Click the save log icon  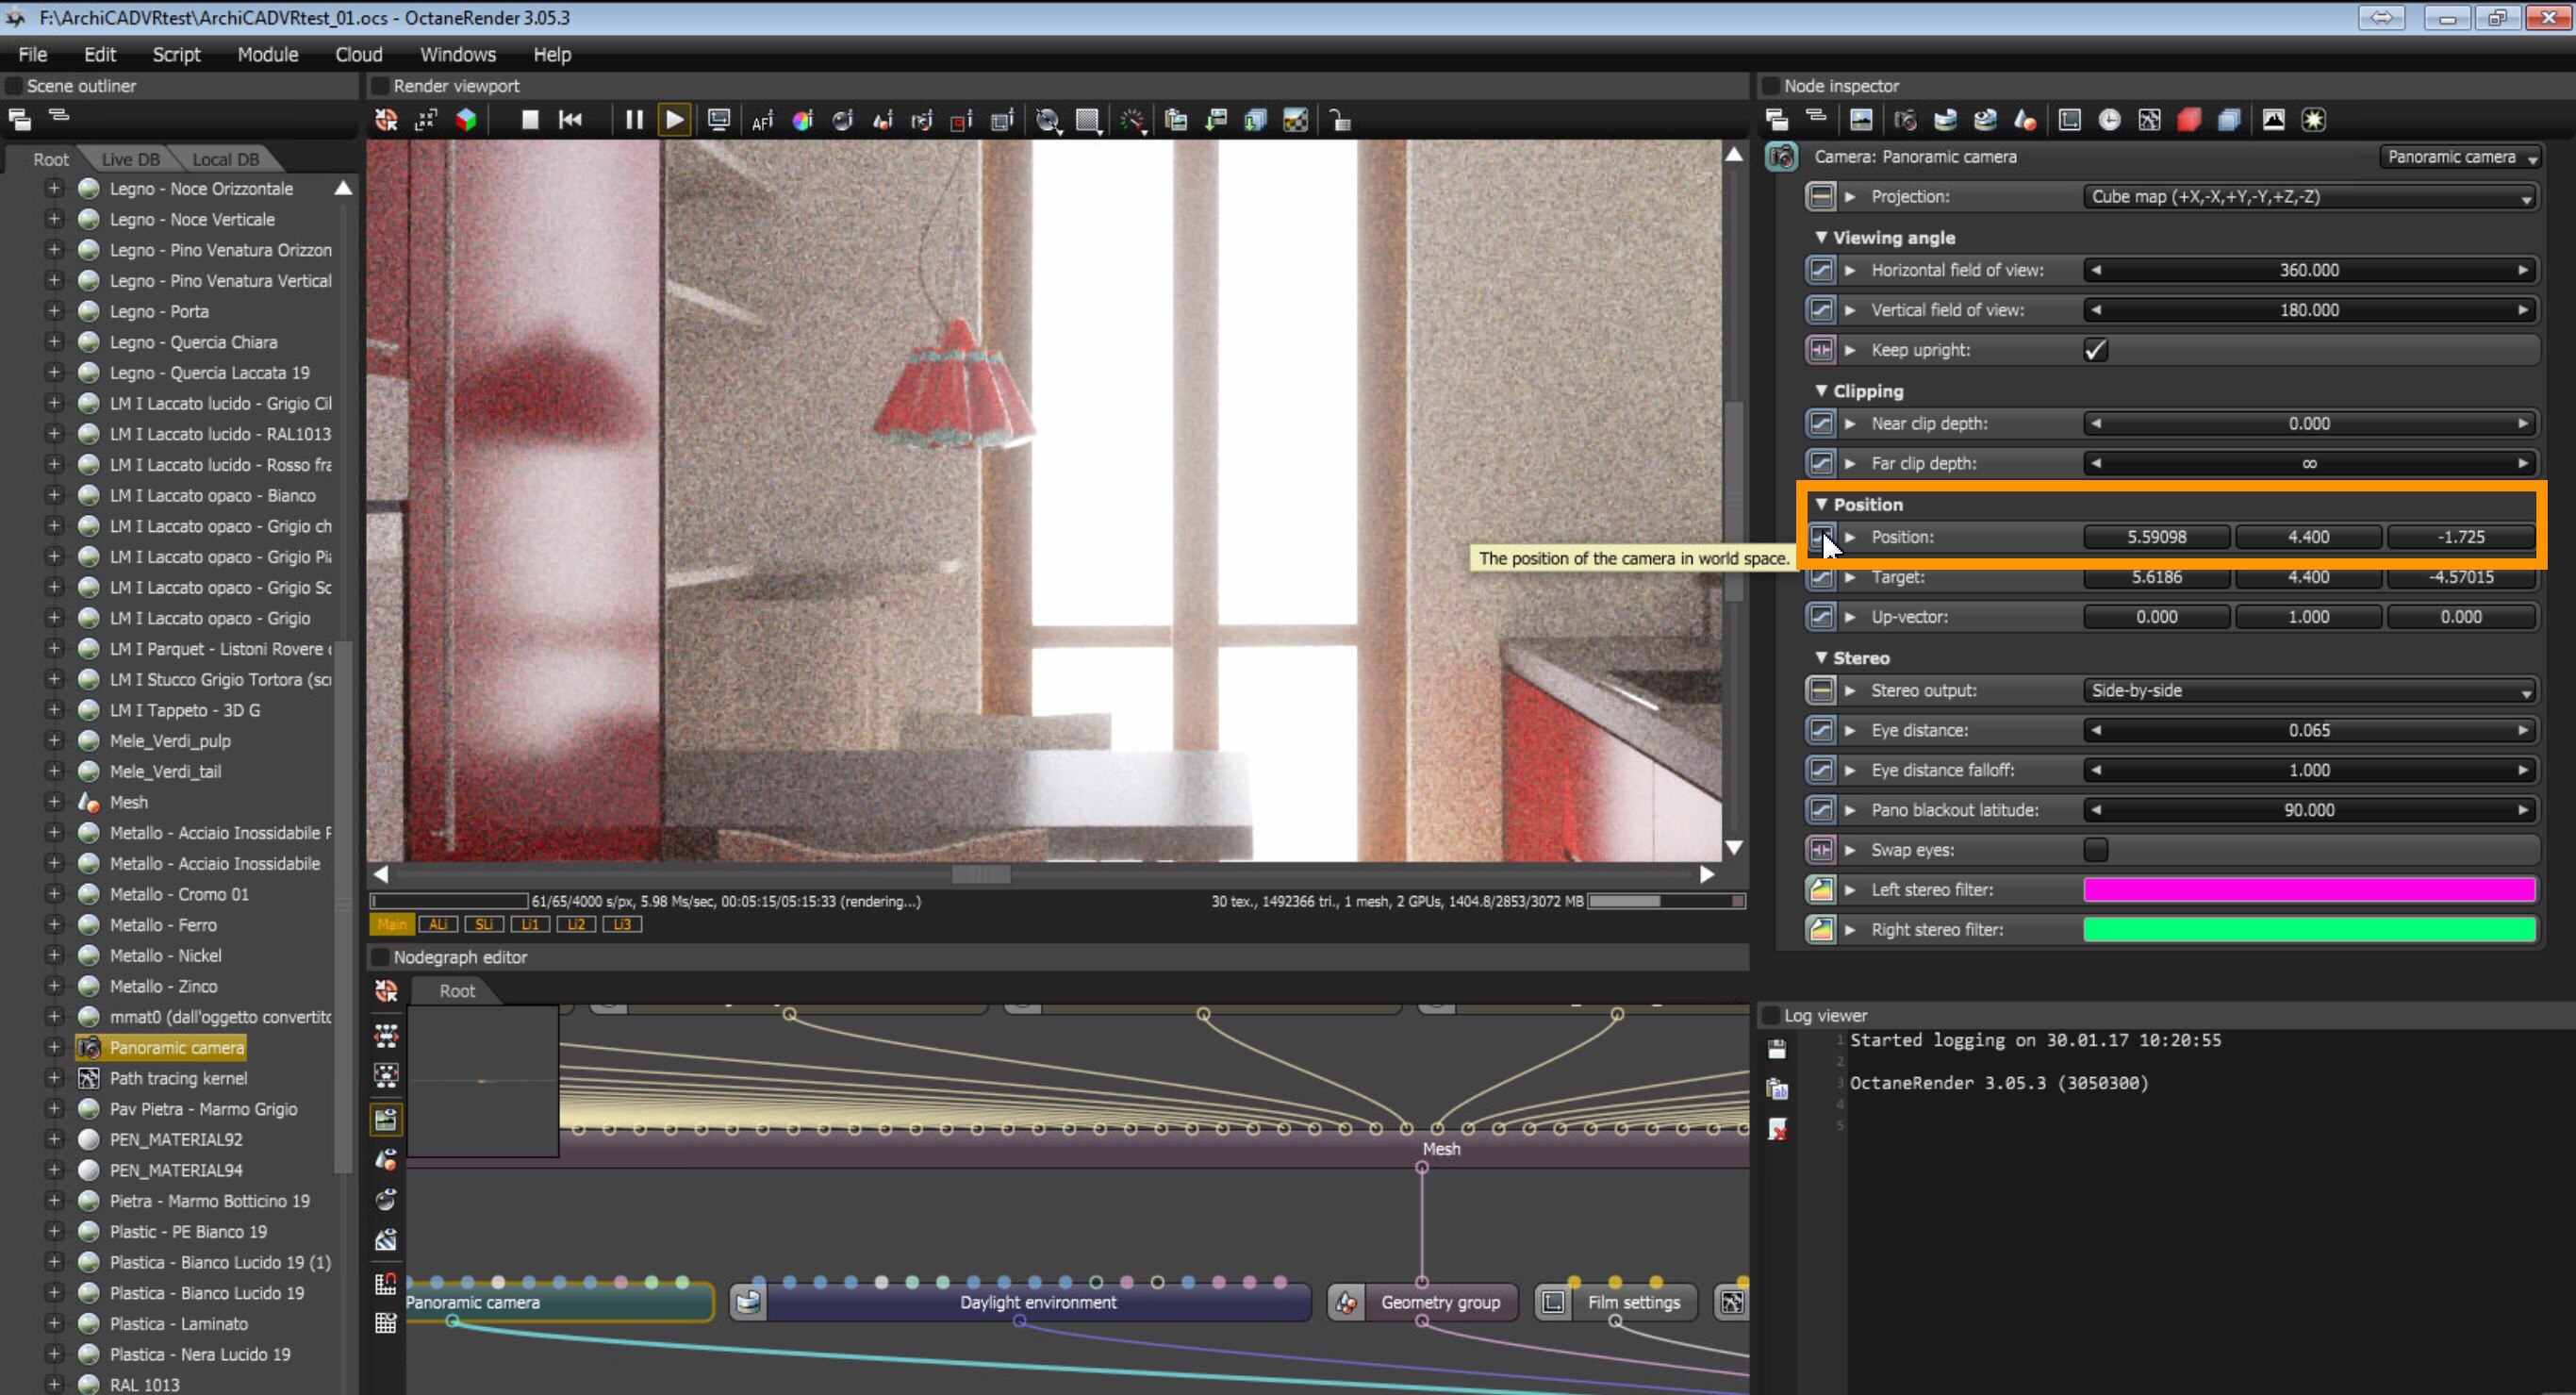[x=1777, y=1049]
